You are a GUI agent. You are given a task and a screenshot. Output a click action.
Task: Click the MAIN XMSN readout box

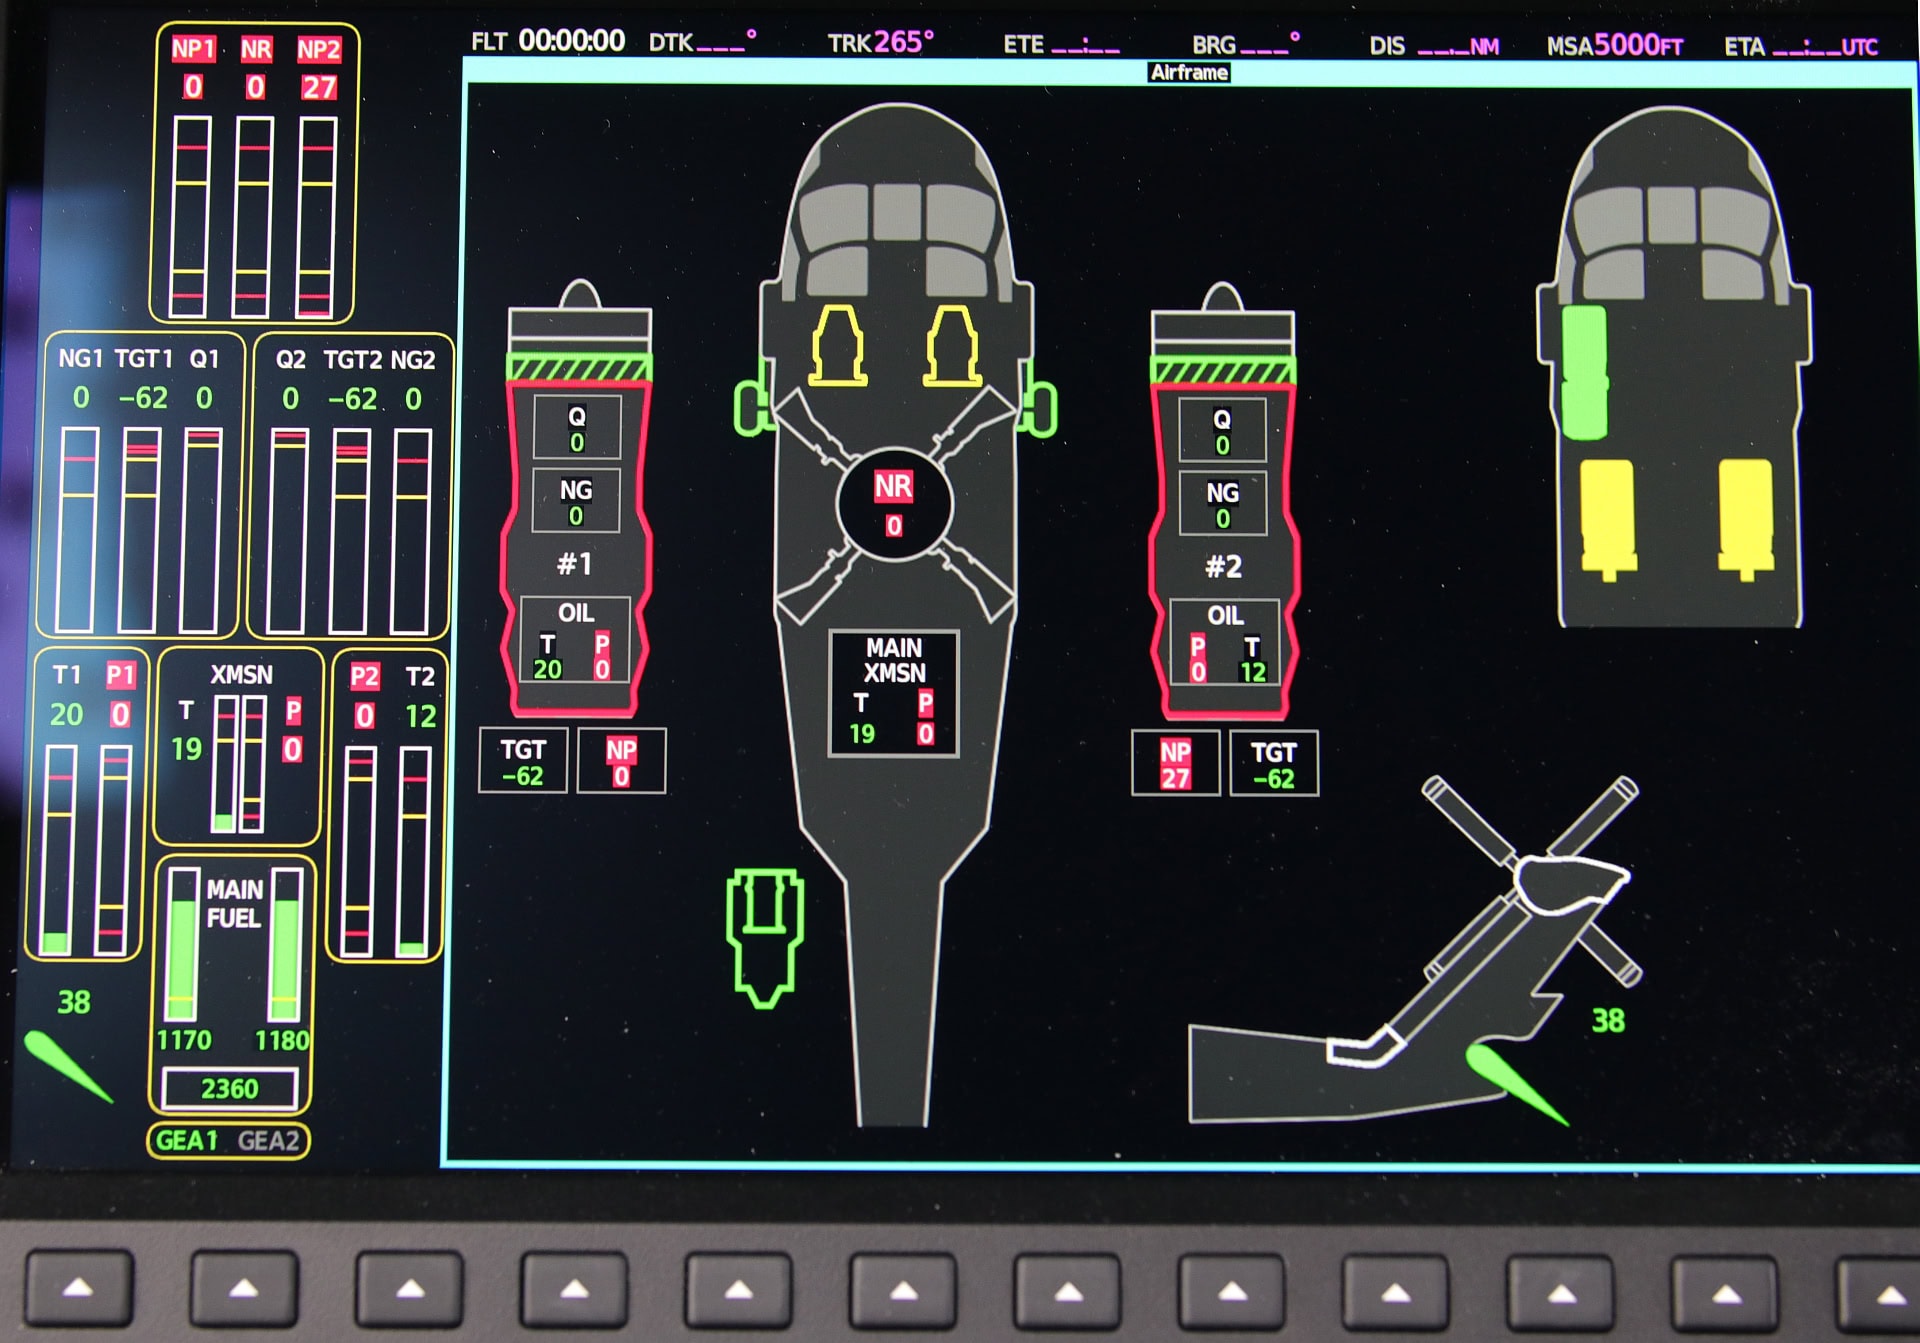(893, 692)
